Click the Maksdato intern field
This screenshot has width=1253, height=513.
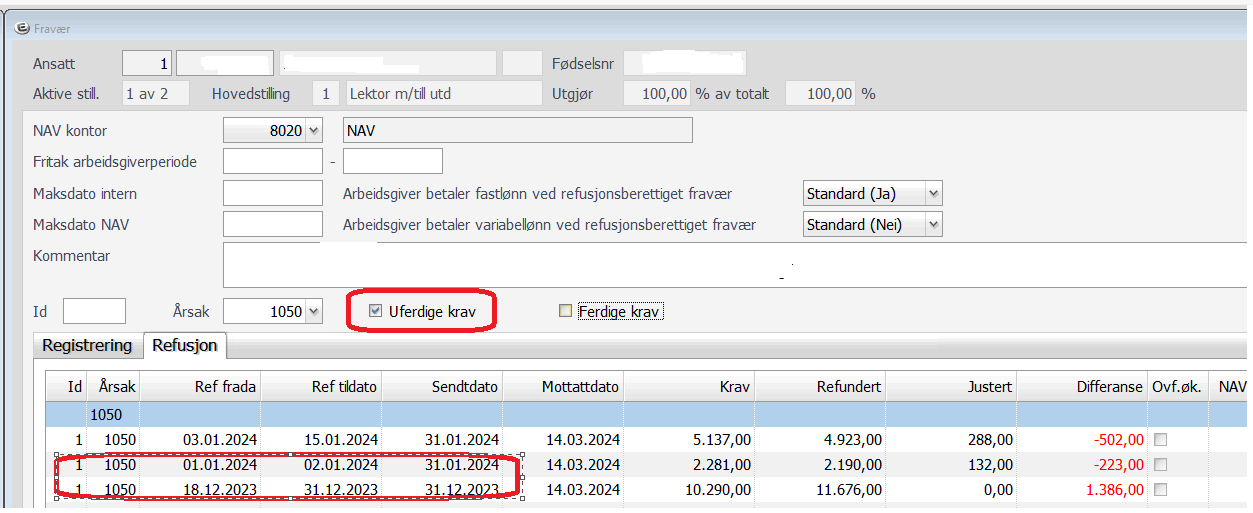tap(273, 194)
